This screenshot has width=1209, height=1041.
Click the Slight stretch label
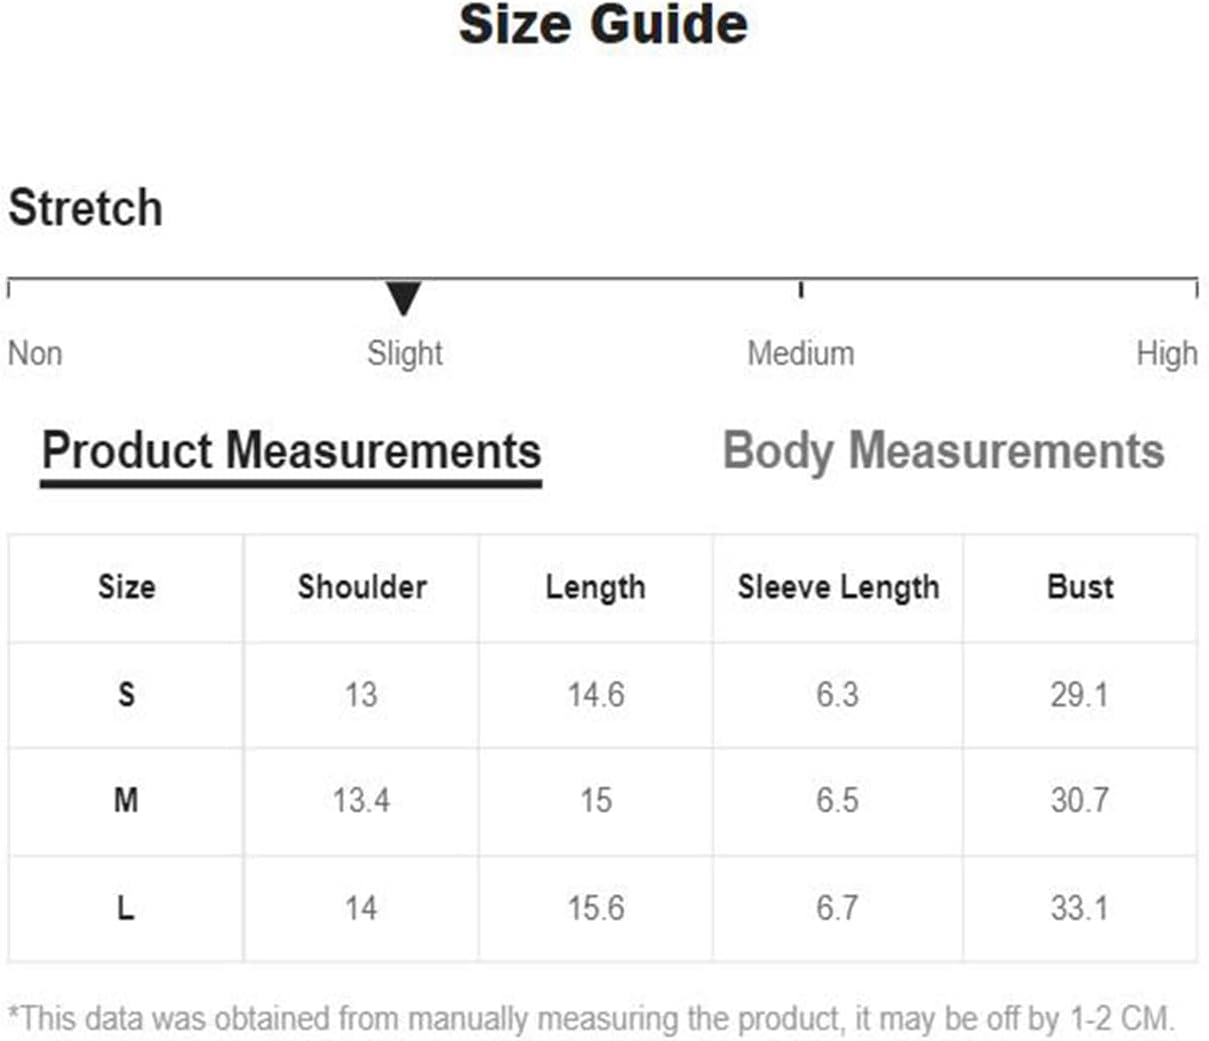coord(404,353)
